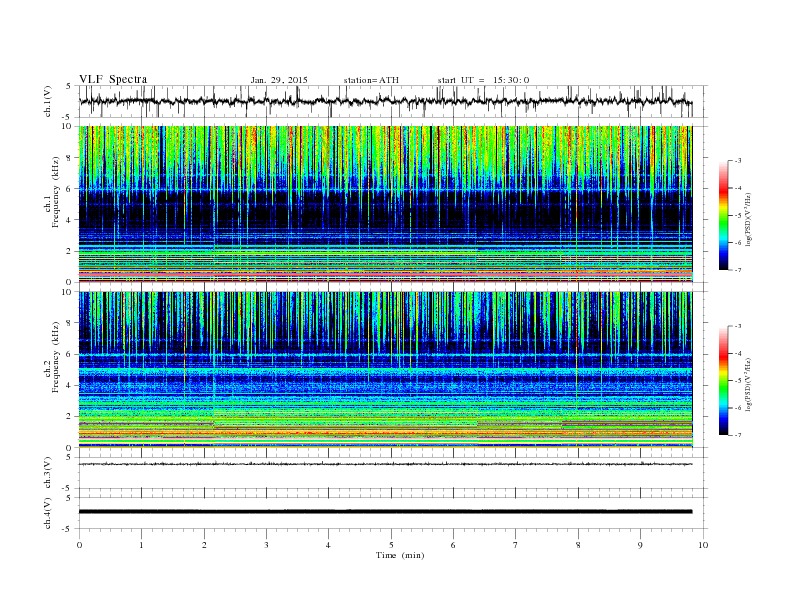This screenshot has height=612, width=792.
Task: Click the '4' kHz tick on ch.1 spectrogram
Action: coord(69,220)
